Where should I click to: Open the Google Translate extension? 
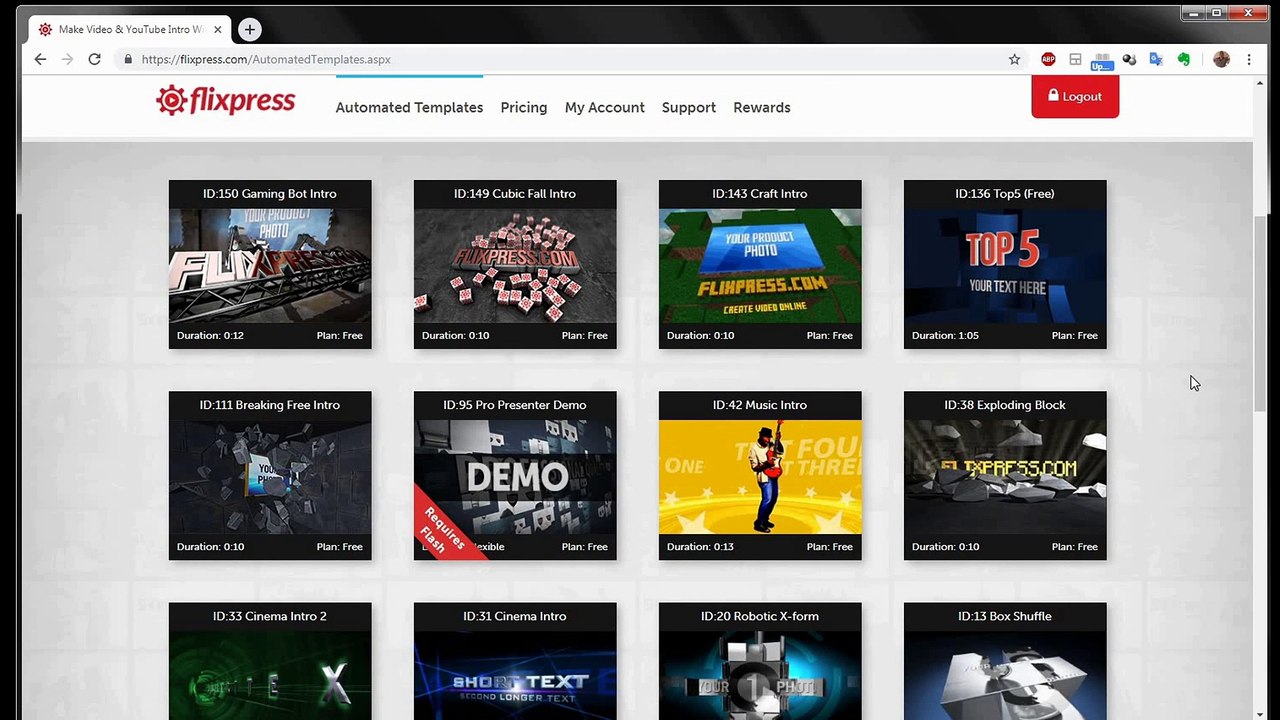1156,59
